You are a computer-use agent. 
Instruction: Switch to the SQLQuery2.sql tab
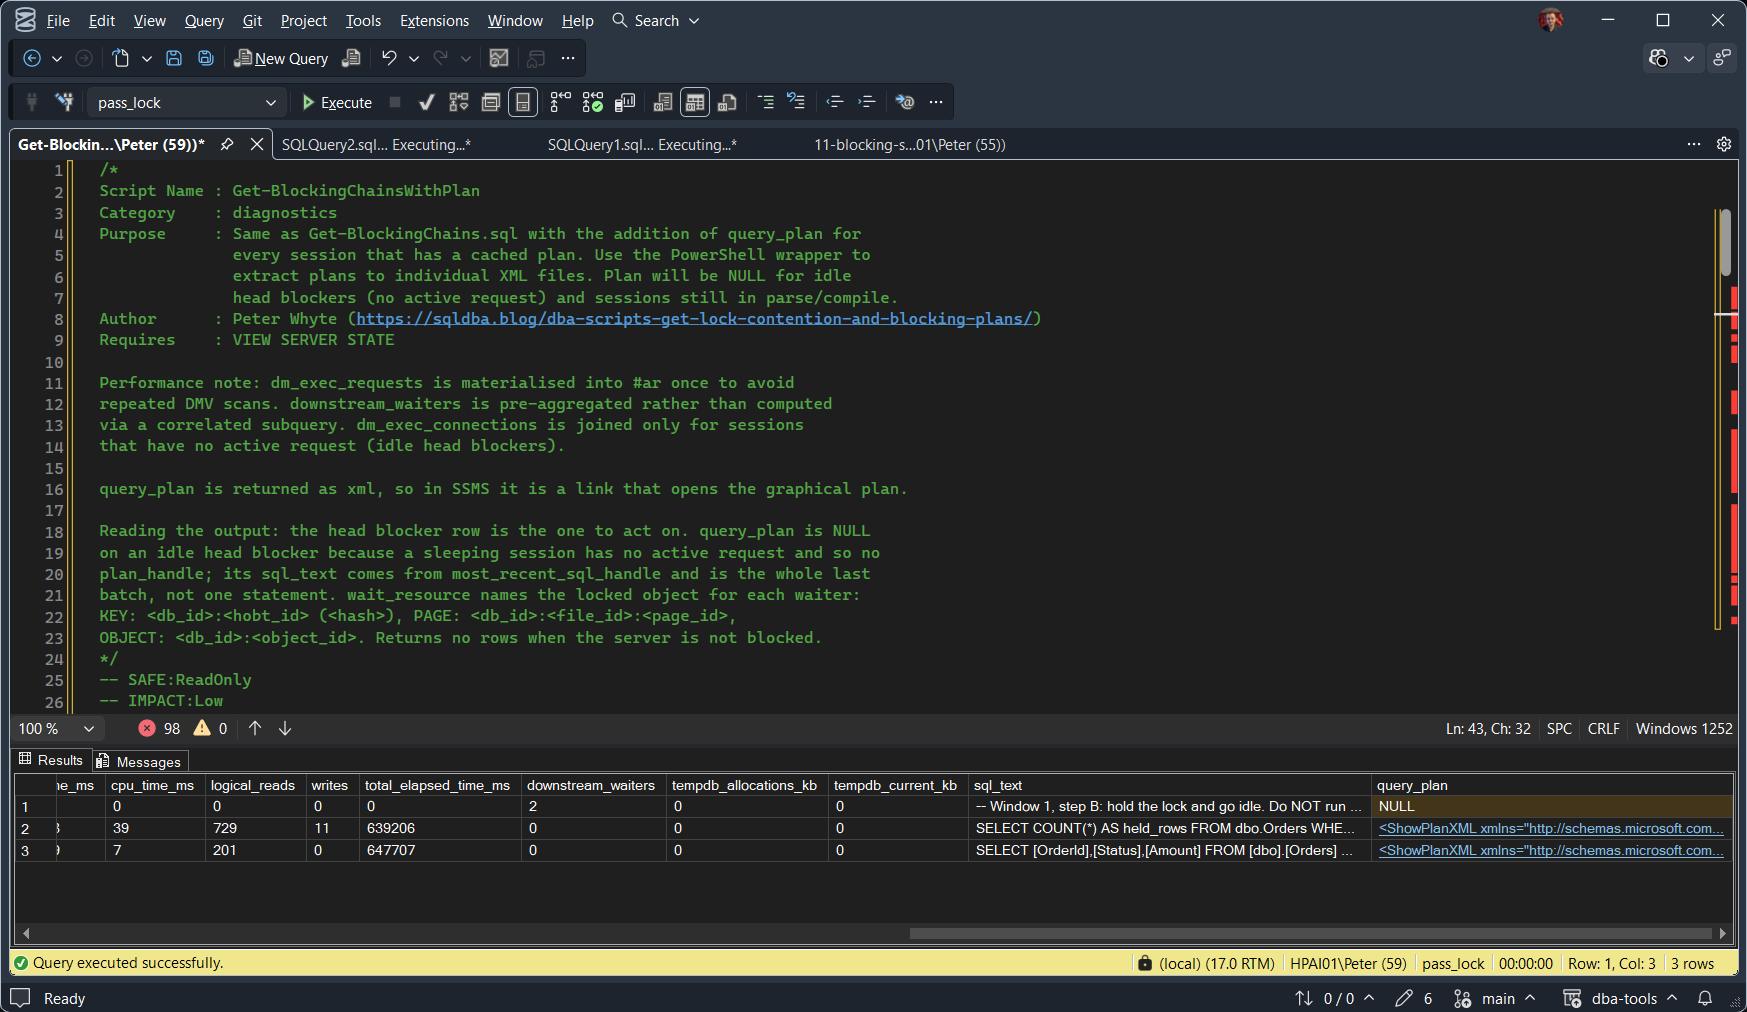[376, 144]
